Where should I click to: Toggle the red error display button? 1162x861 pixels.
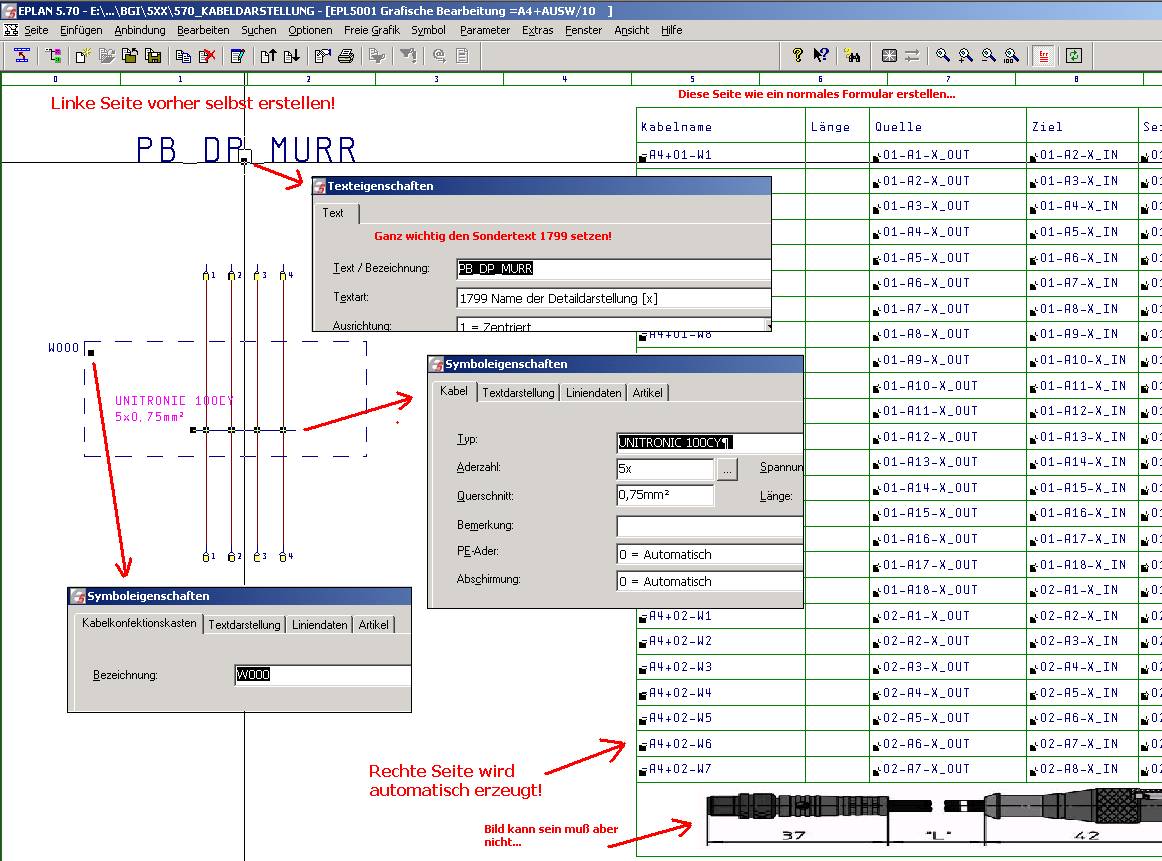point(1044,56)
